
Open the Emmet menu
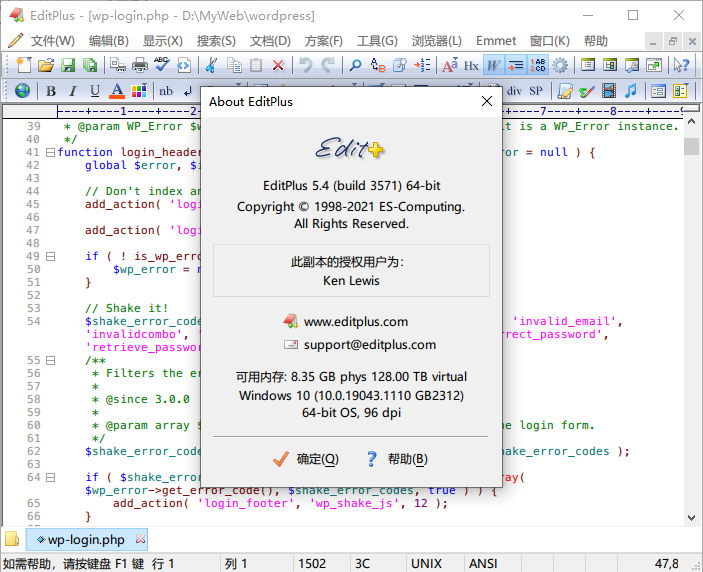(496, 41)
